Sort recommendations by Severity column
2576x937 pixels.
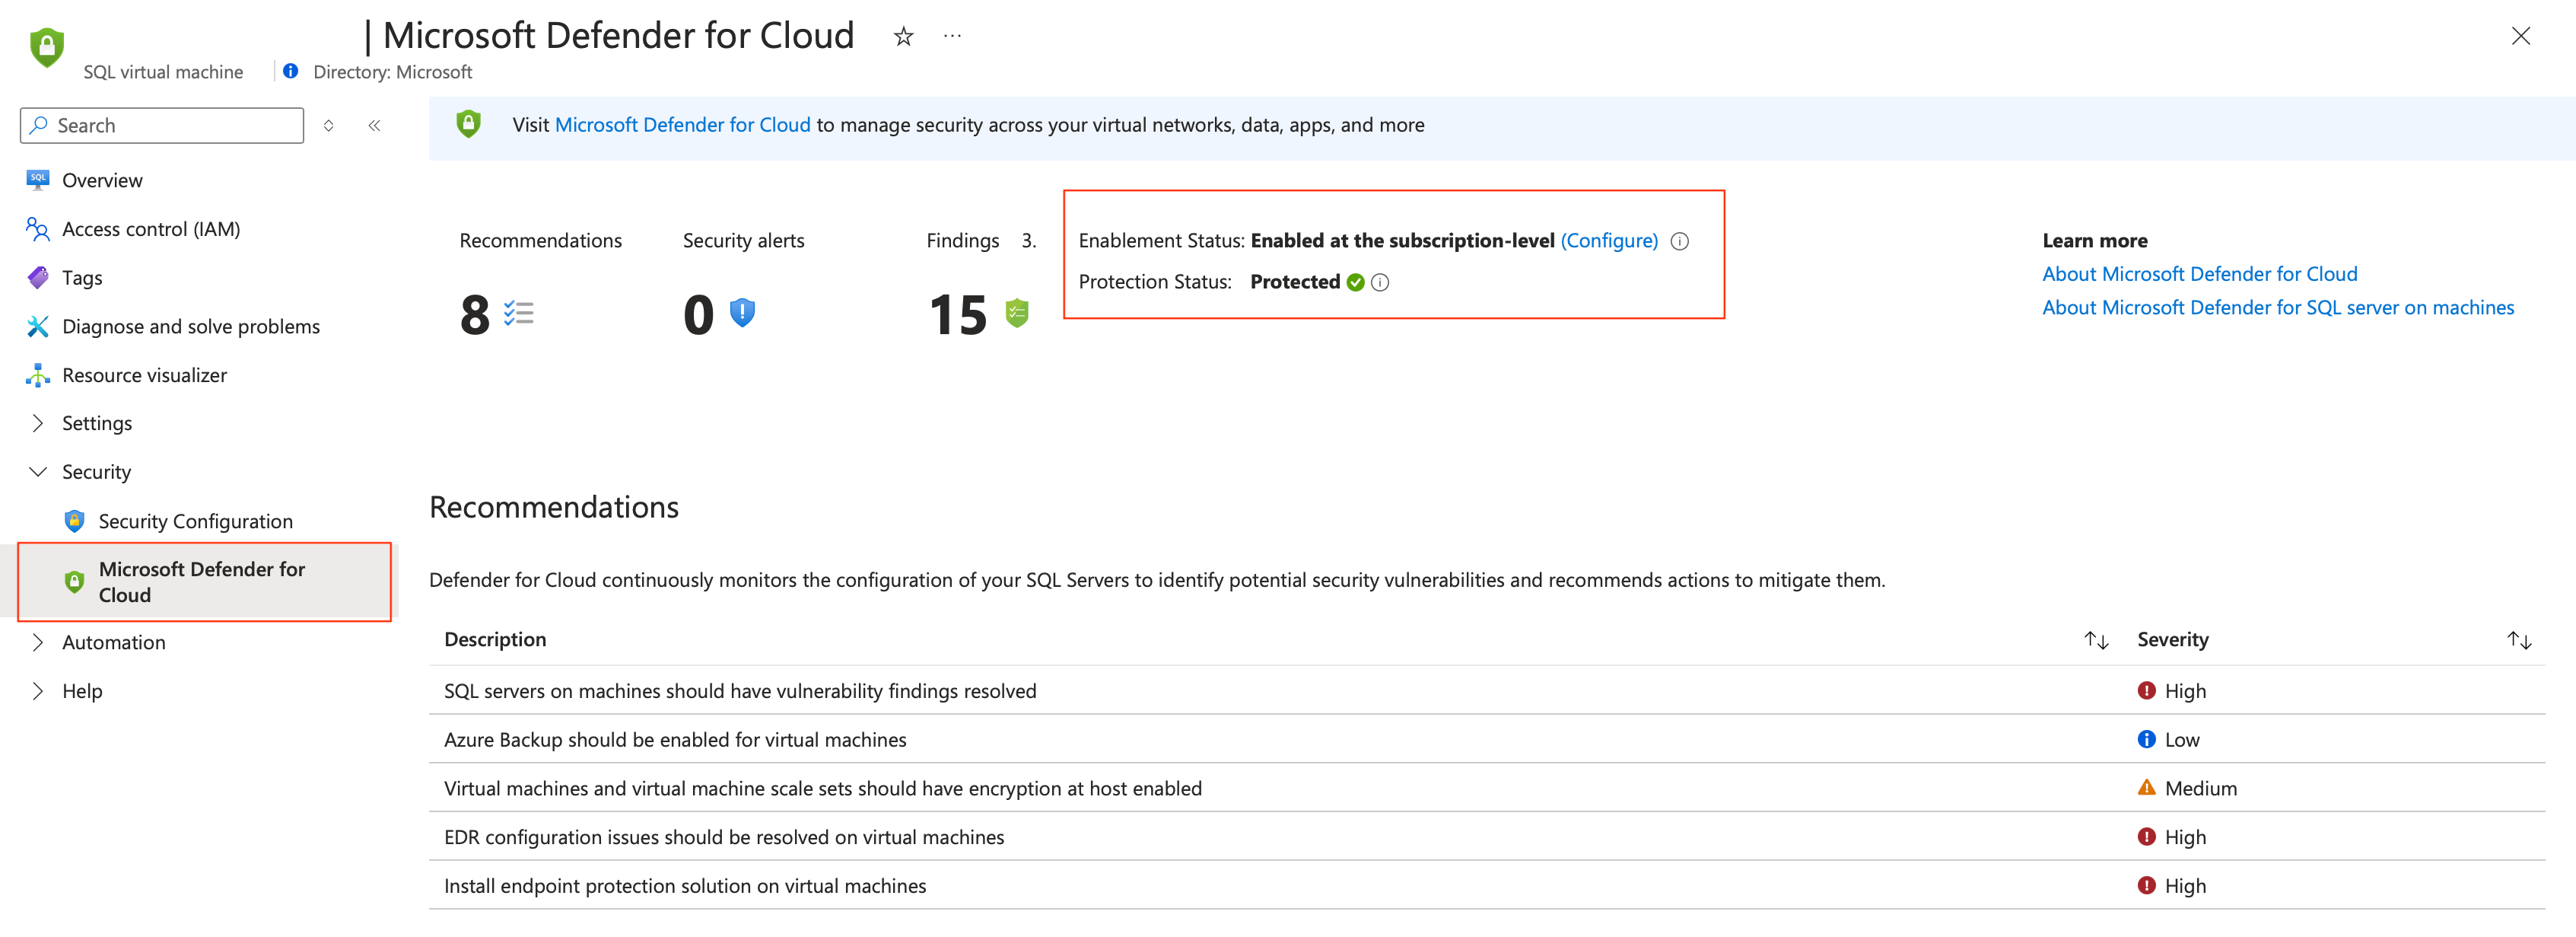tap(2518, 640)
